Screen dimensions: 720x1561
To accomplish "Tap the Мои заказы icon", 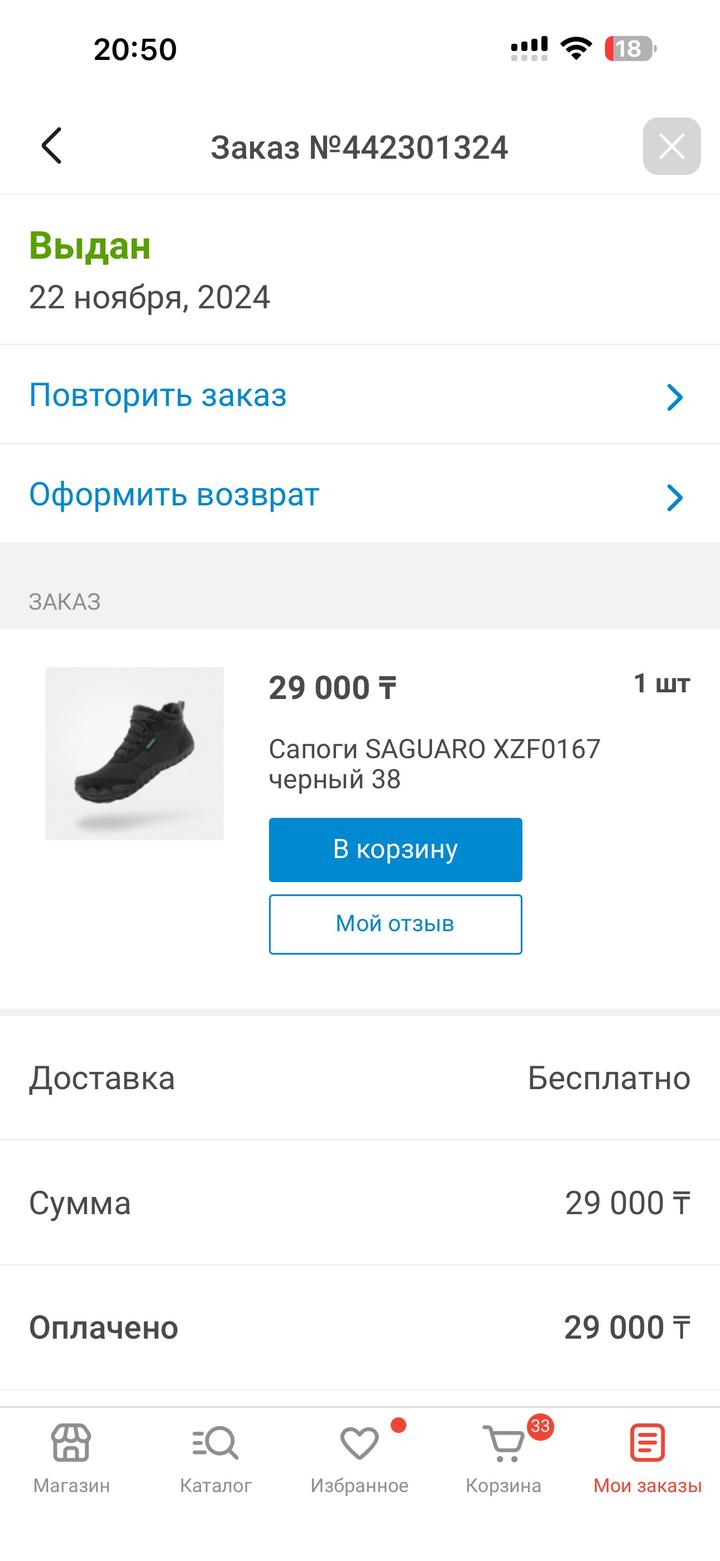I will (x=647, y=1443).
